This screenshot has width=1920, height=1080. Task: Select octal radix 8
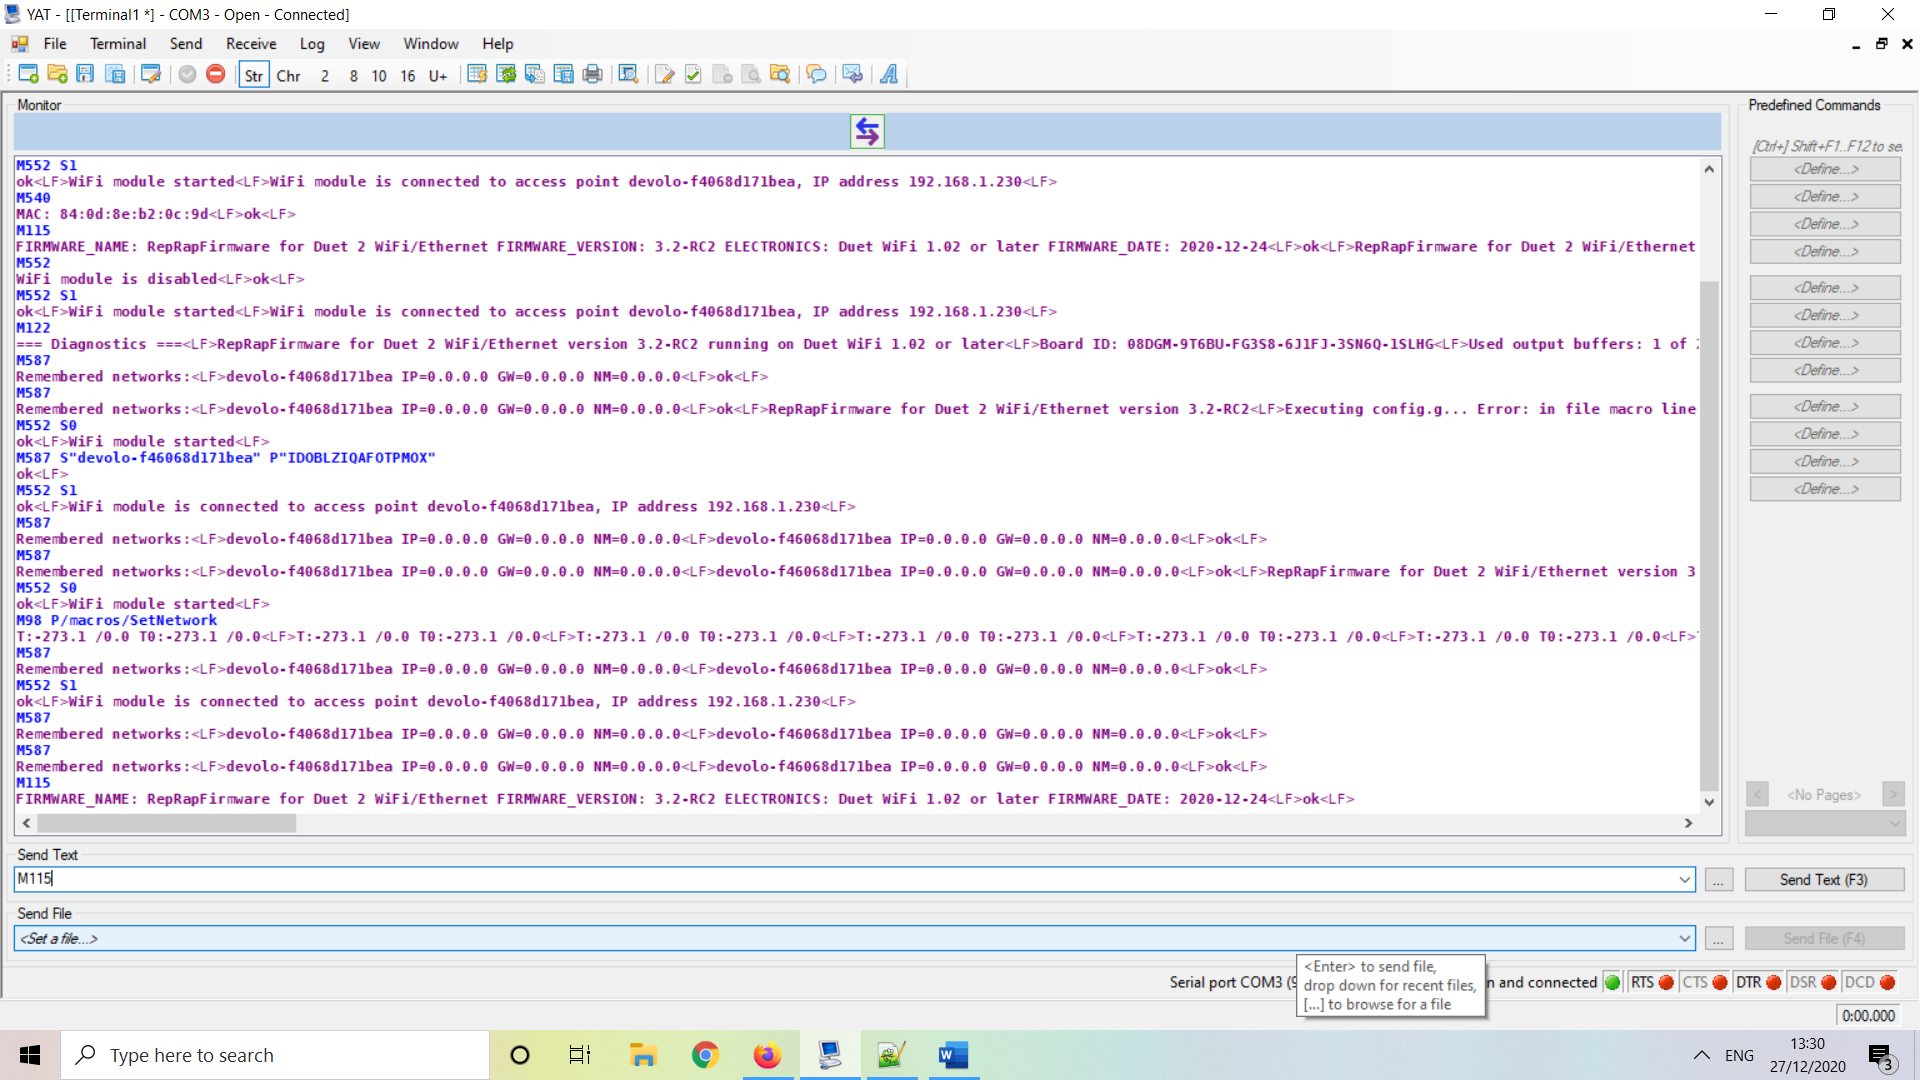(353, 75)
